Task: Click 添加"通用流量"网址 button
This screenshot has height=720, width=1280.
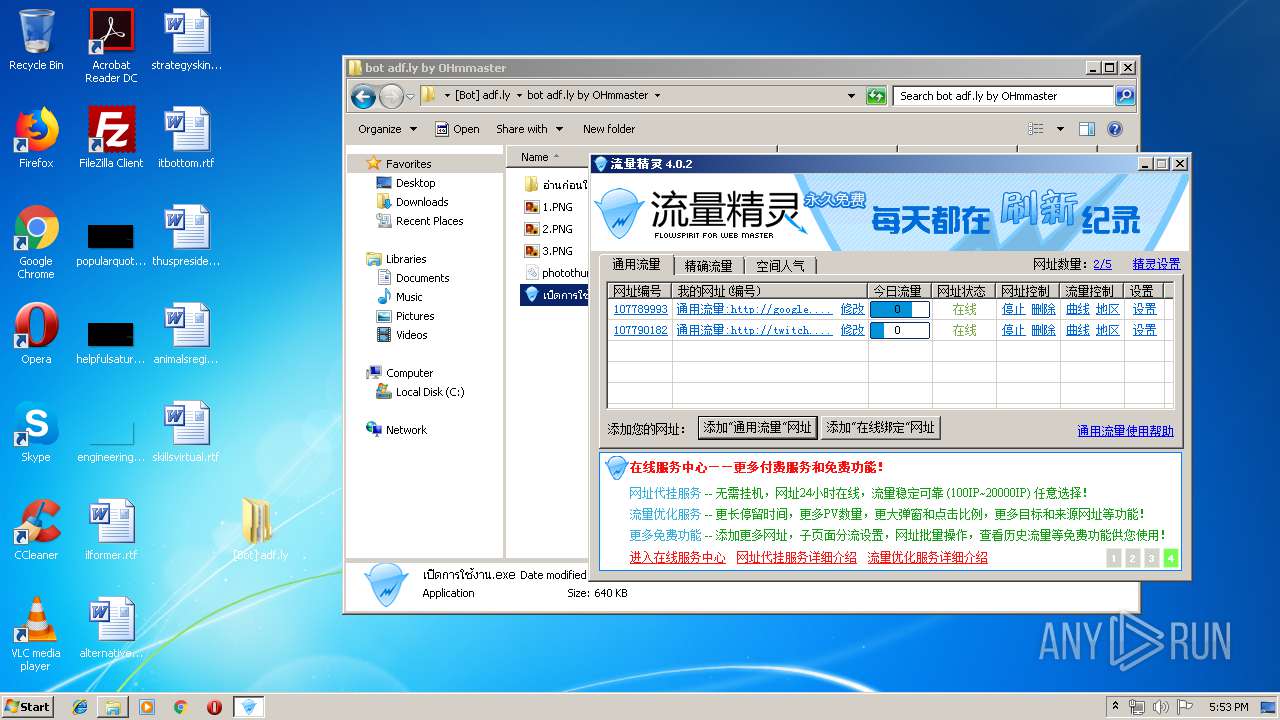Action: click(757, 428)
